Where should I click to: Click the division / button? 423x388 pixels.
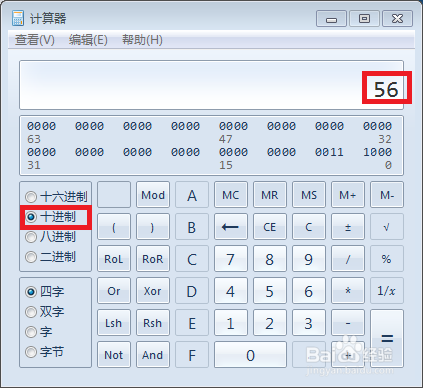point(348,259)
